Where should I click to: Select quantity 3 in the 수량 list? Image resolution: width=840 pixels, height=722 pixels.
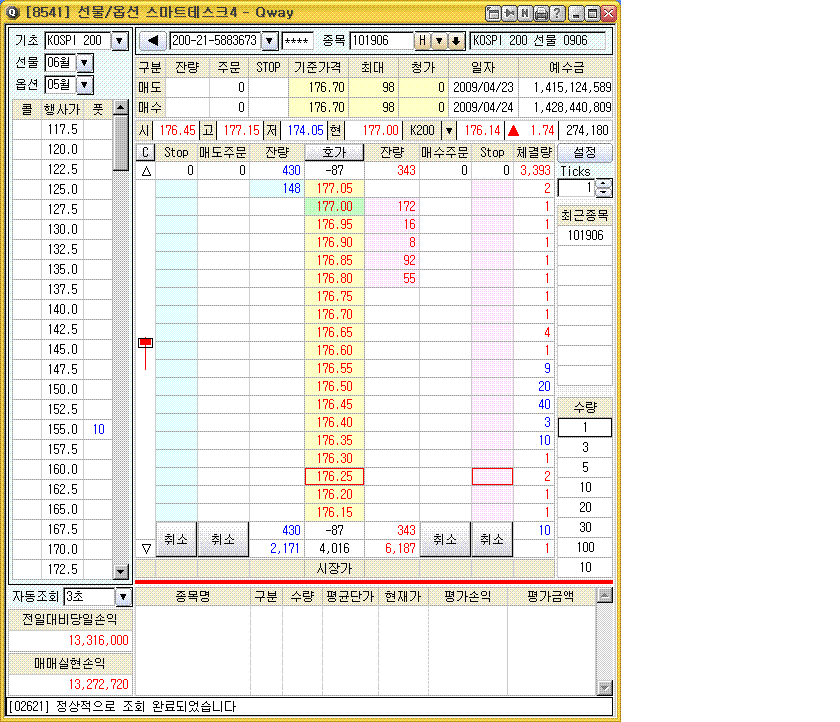pos(584,447)
